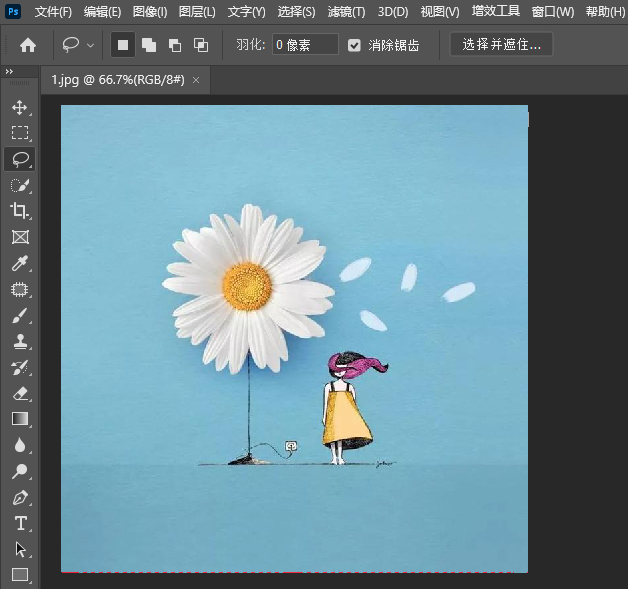Choose Subtract from Selection mode
The height and width of the screenshot is (589, 628).
pos(175,45)
